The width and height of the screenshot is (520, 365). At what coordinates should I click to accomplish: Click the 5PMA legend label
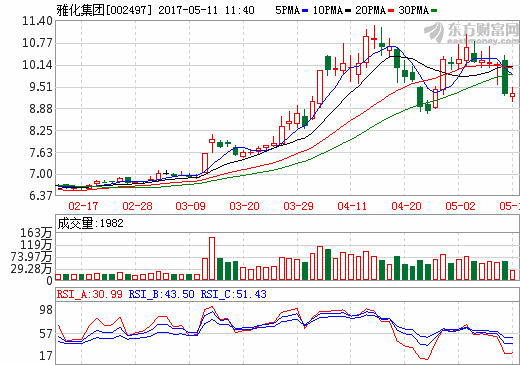pos(288,10)
